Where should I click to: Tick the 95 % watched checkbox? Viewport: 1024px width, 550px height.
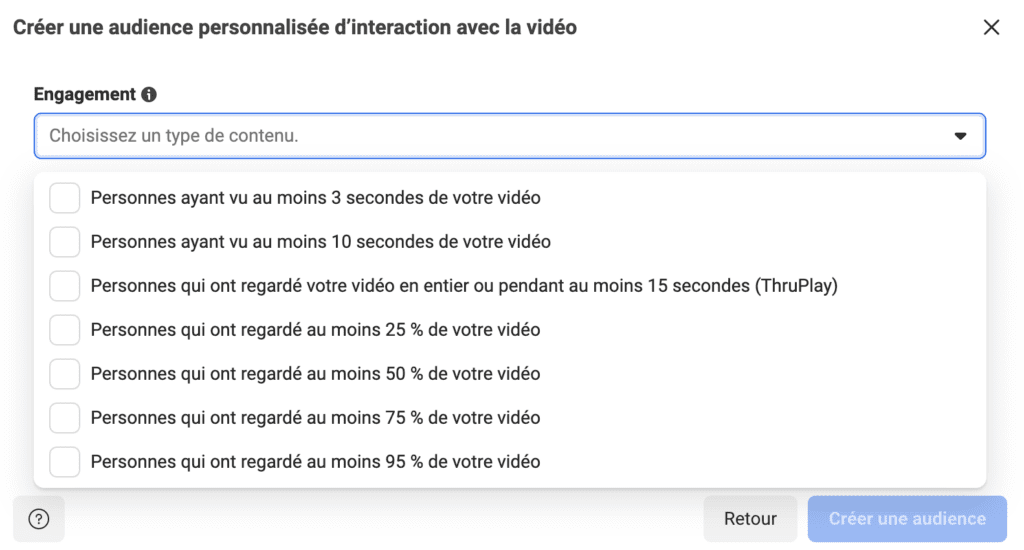65,462
